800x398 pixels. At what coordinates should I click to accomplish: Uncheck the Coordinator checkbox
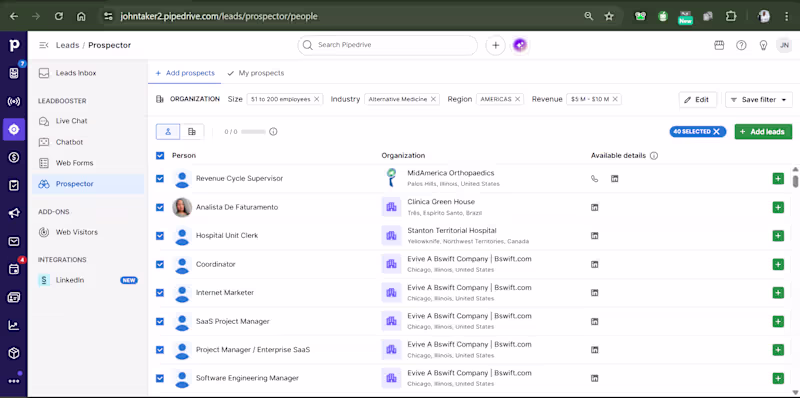tap(160, 264)
